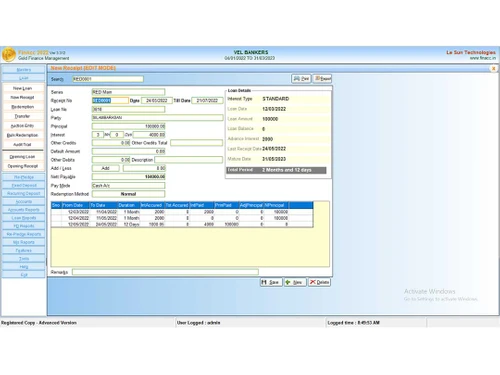Click the Interest amount field
500x375 pixels.
click(x=149, y=135)
